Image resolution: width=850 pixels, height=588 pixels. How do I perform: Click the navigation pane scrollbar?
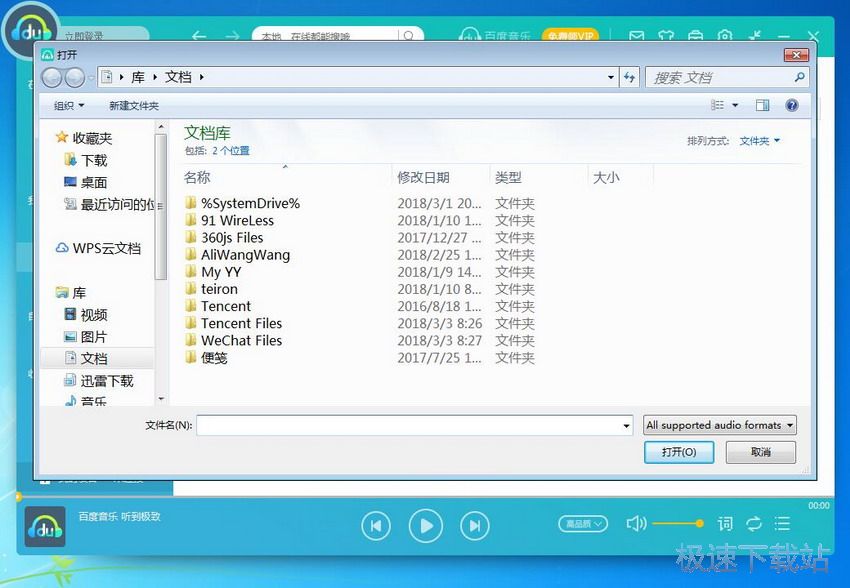pyautogui.click(x=160, y=206)
